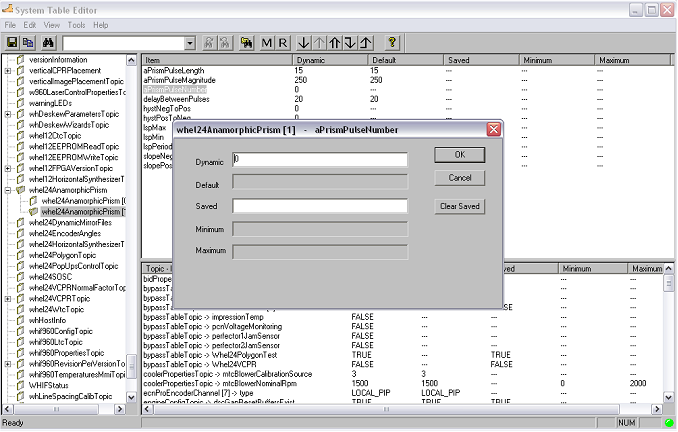Click Cancel in the aPrismPulseNumber dialog
The width and height of the screenshot is (678, 432).
pyautogui.click(x=460, y=178)
